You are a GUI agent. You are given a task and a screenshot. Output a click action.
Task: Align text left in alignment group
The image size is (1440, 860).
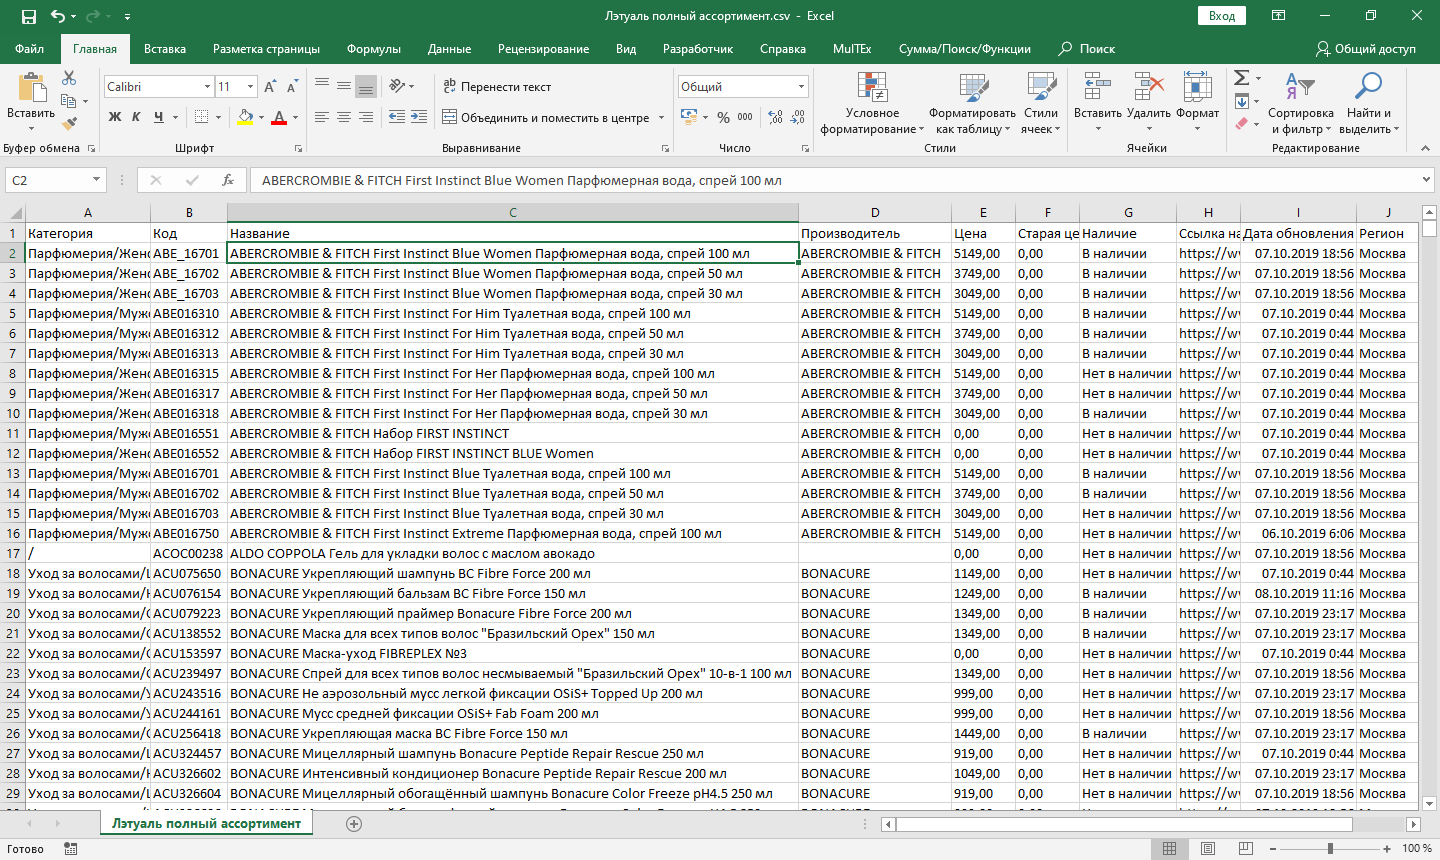[x=321, y=117]
